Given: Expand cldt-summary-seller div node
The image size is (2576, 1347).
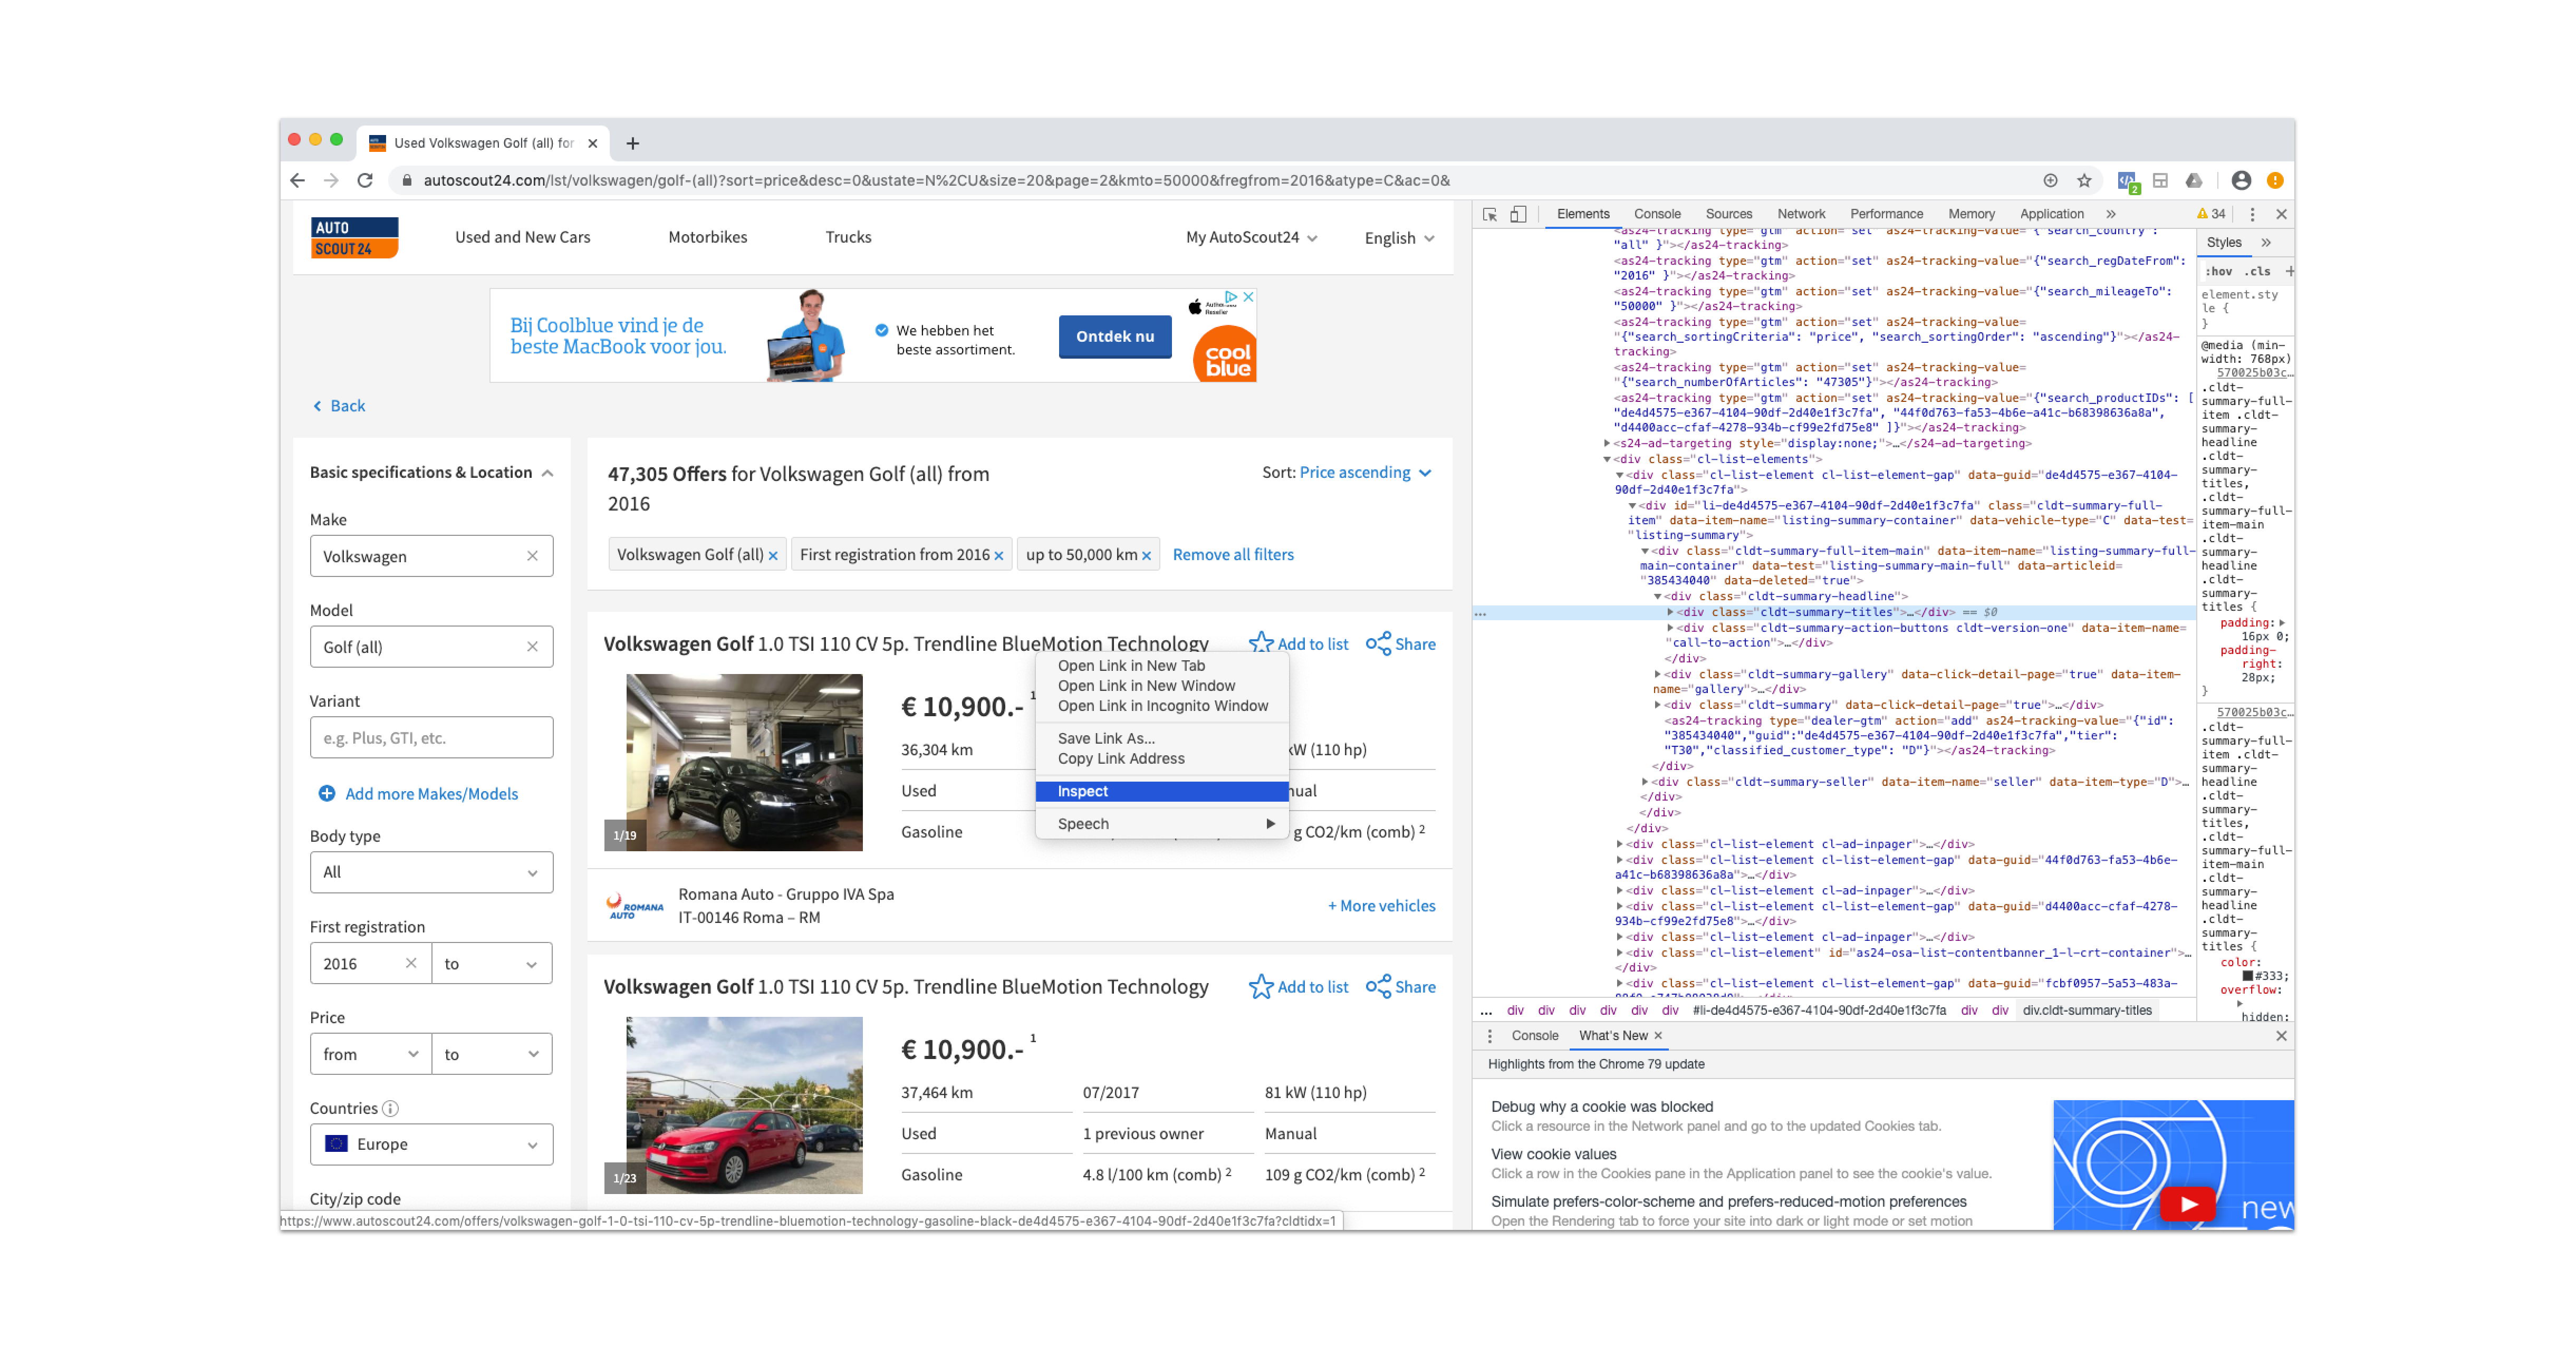Looking at the screenshot, I should pyautogui.click(x=1645, y=782).
